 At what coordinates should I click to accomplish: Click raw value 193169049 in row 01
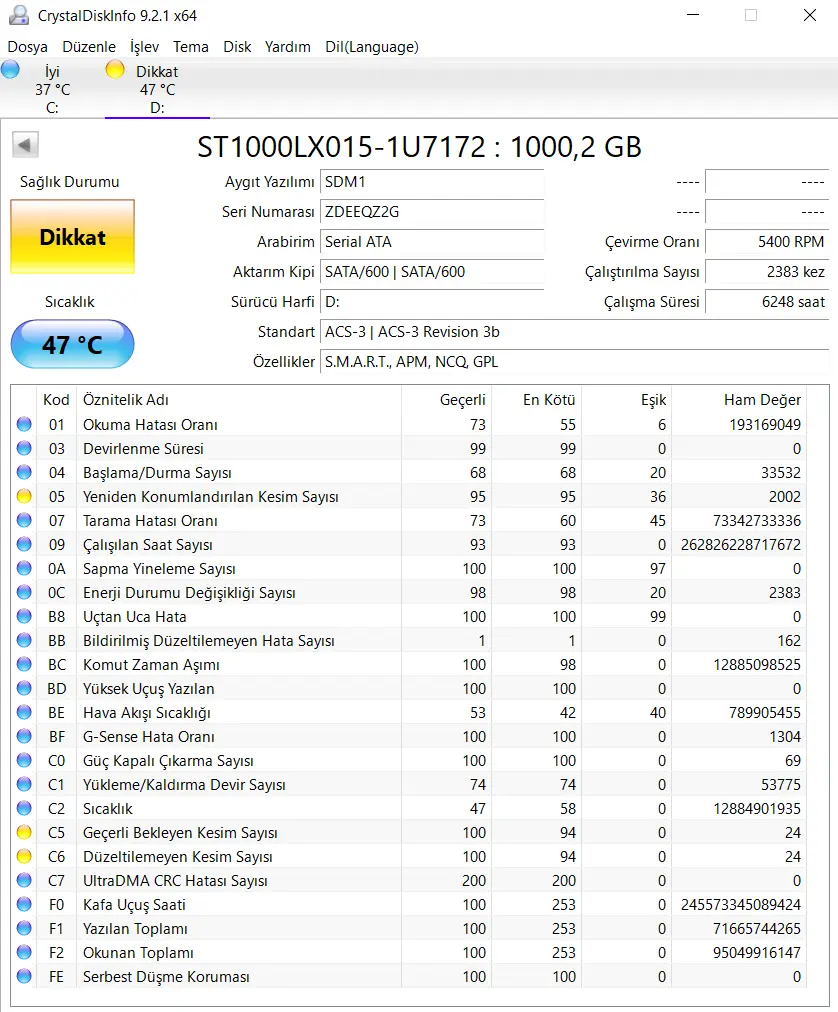pyautogui.click(x=765, y=424)
